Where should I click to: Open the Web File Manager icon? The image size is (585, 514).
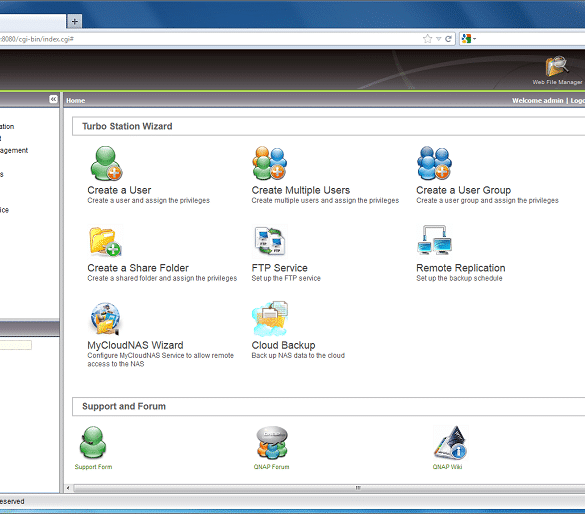tap(557, 66)
